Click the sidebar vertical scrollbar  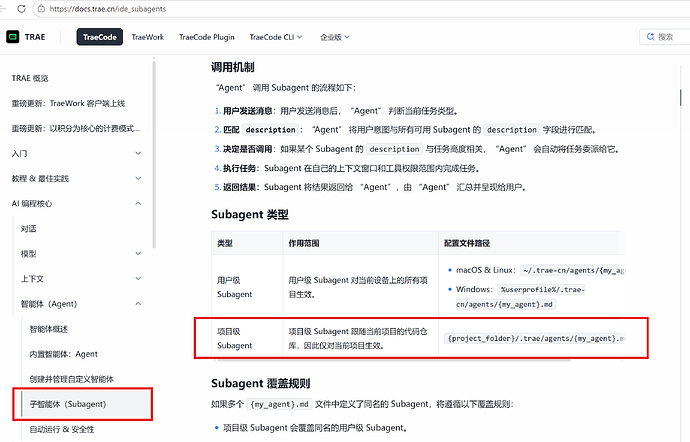[x=154, y=154]
